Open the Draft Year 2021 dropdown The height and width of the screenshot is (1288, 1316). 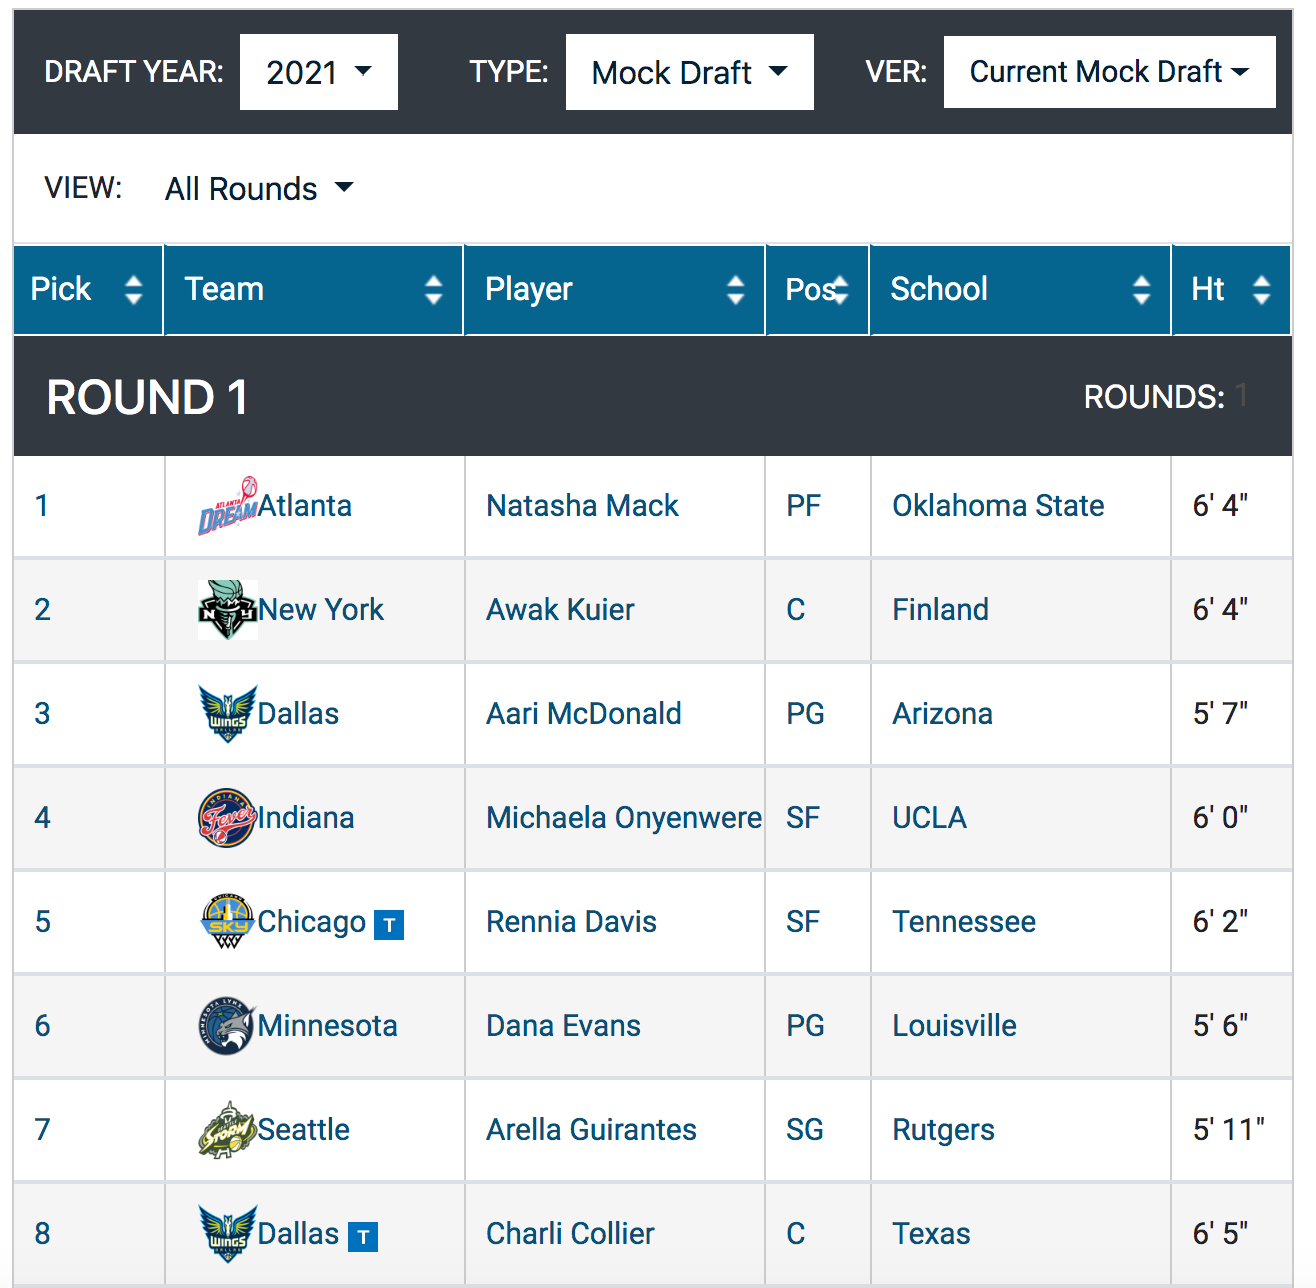point(319,72)
